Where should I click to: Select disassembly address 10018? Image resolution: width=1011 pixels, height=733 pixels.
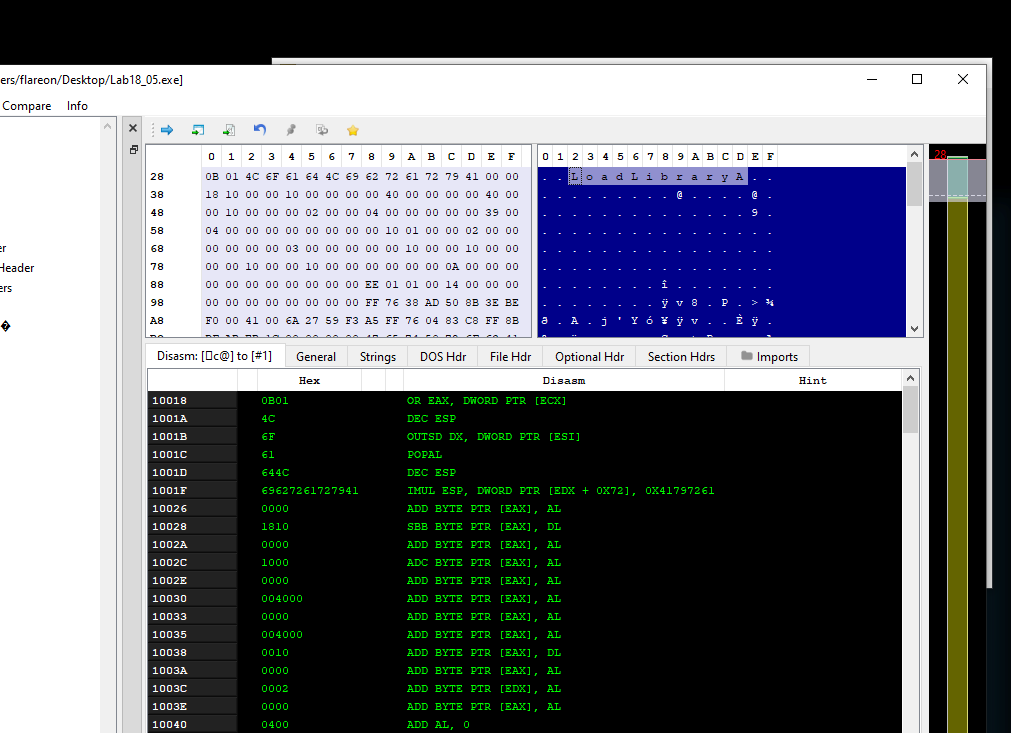[x=170, y=400]
